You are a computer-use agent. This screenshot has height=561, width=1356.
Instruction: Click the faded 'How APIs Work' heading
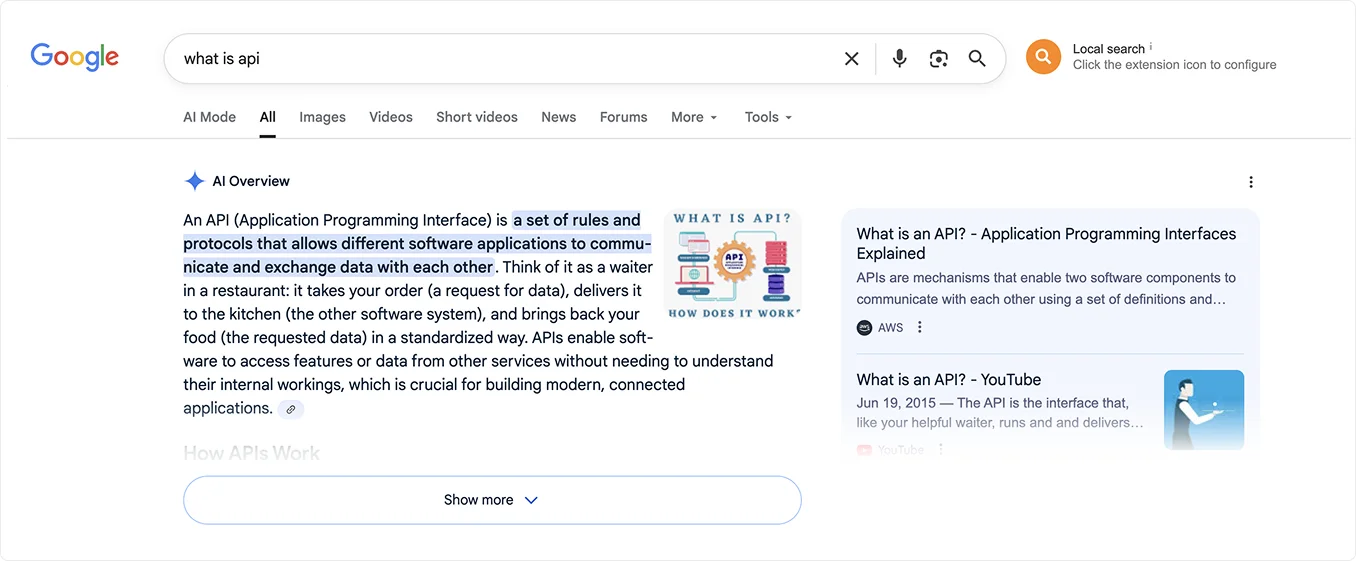tap(251, 453)
